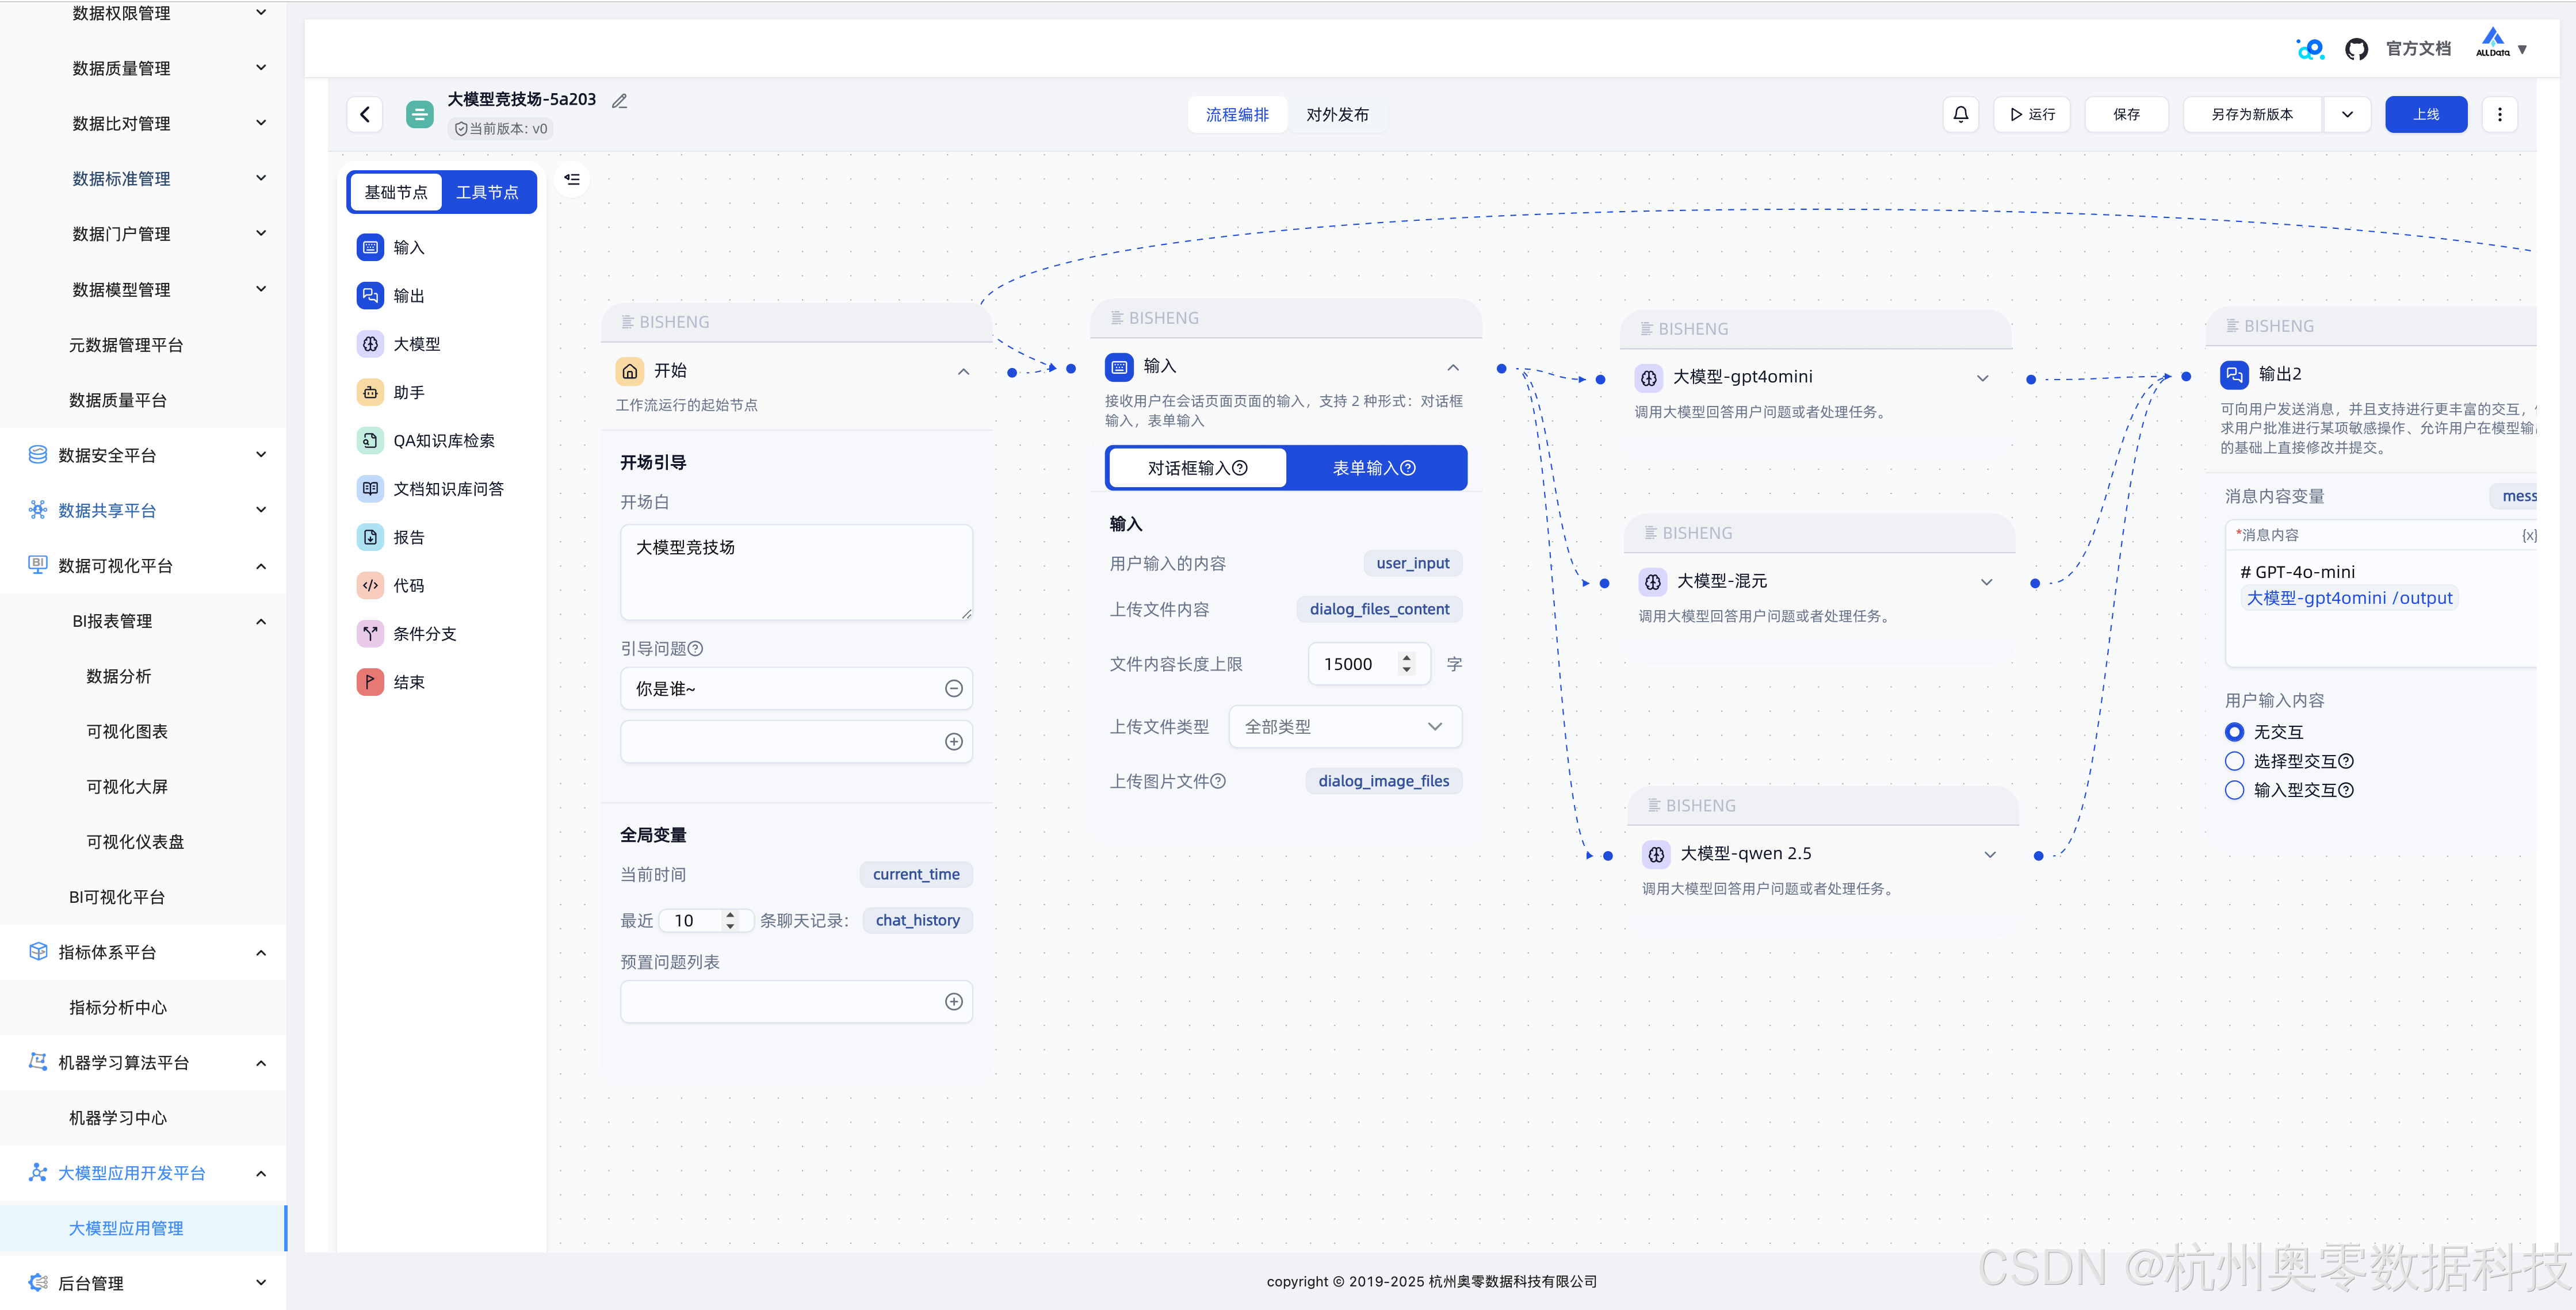Click the 开场白 text area
Viewport: 2576px width, 1310px height.
click(796, 572)
